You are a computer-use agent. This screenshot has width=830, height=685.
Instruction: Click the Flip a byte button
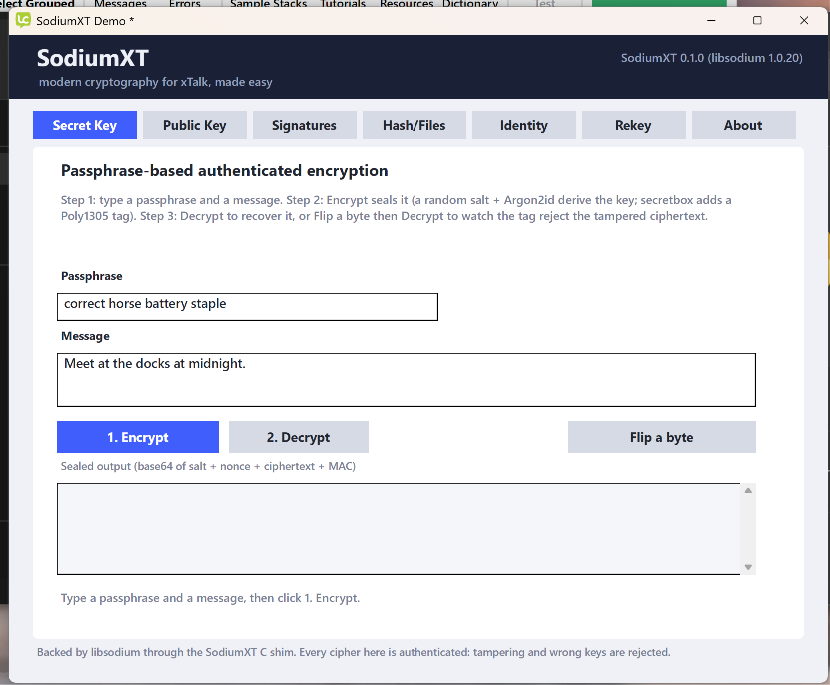point(662,437)
